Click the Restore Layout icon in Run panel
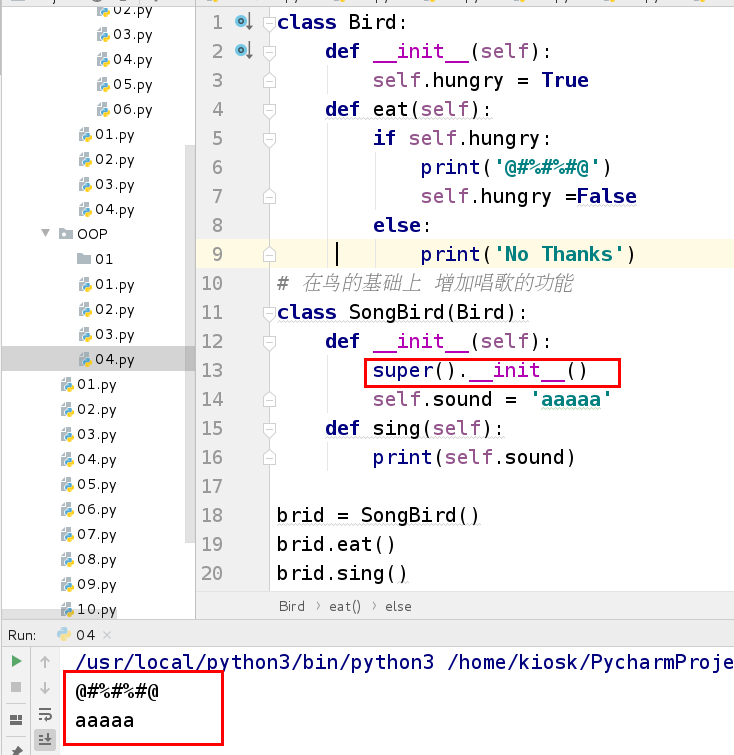This screenshot has width=734, height=755. (16, 719)
